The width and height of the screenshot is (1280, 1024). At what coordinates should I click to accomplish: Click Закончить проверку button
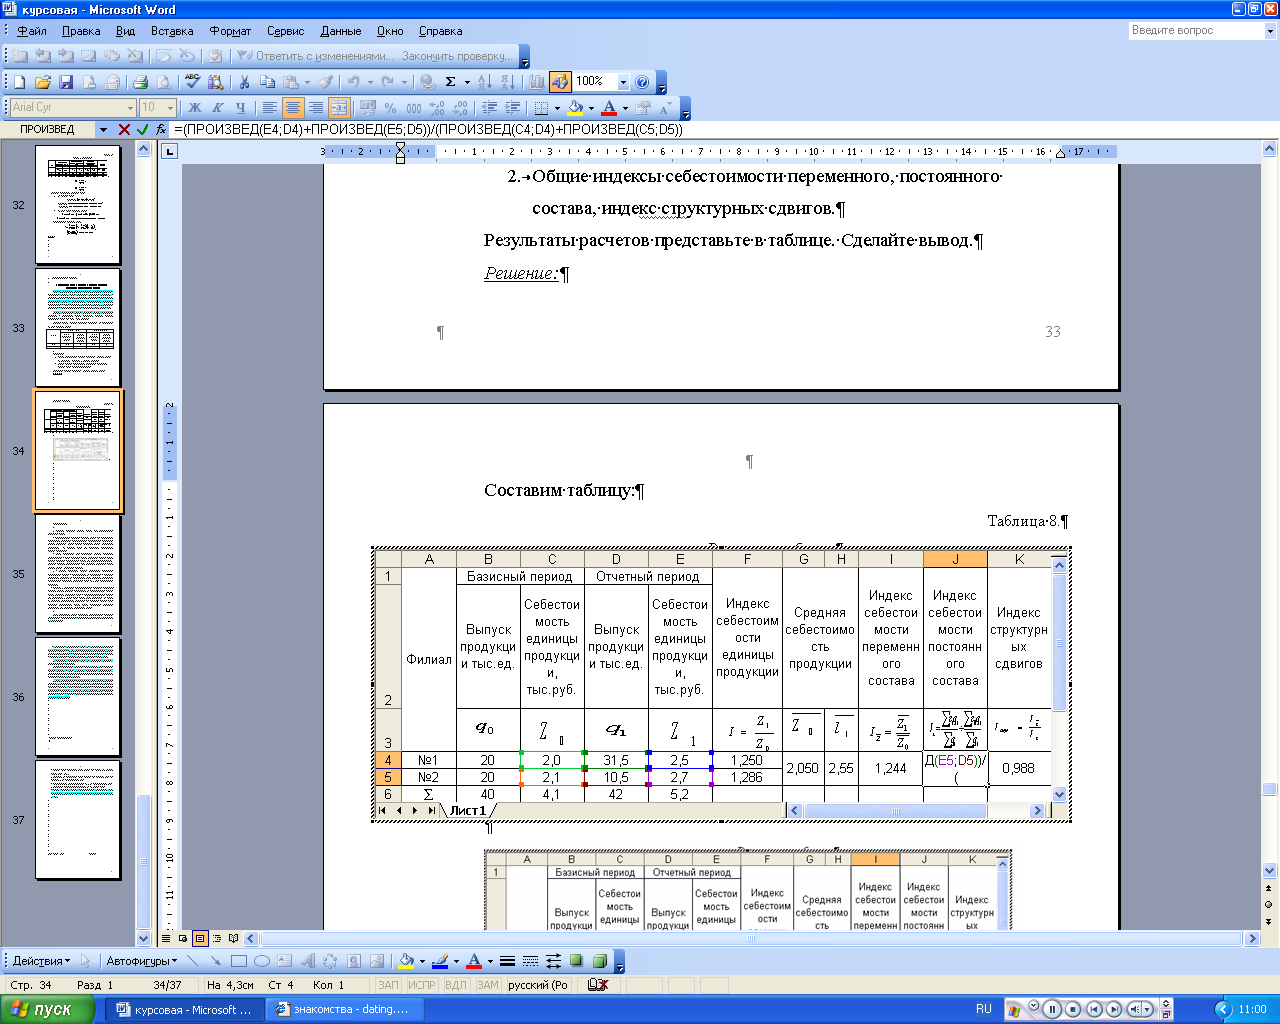pyautogui.click(x=458, y=56)
